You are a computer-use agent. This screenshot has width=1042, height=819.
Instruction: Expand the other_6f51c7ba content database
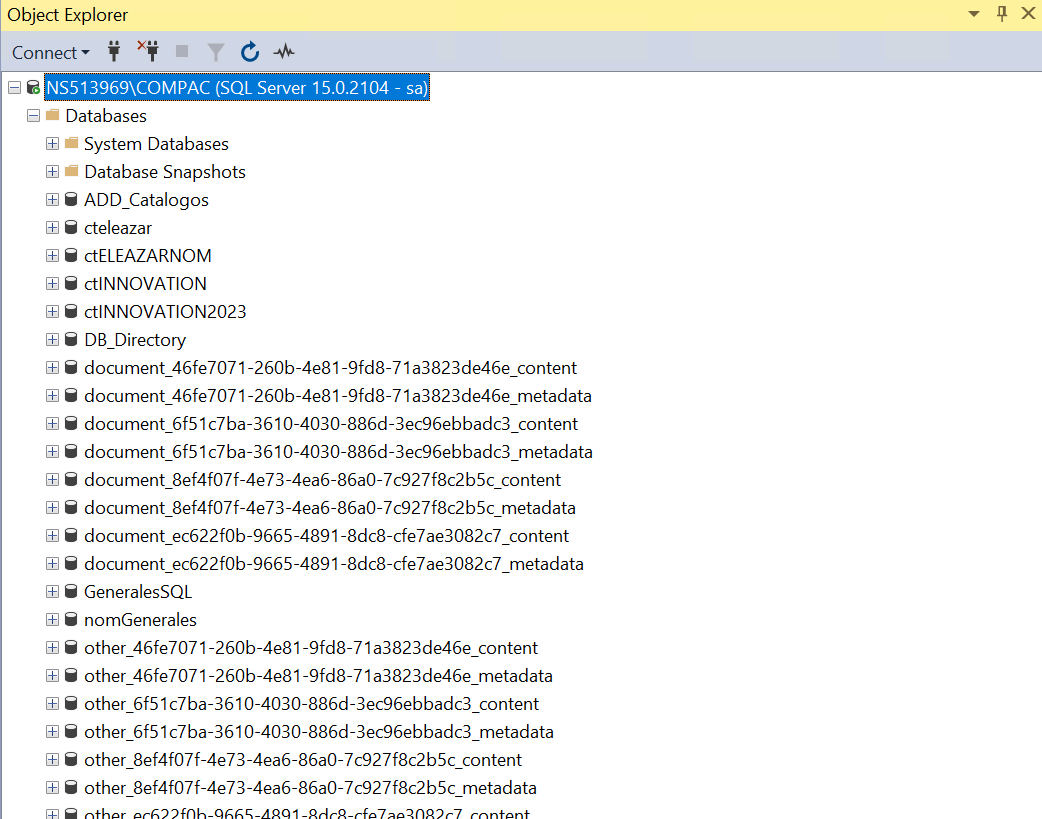tap(52, 704)
